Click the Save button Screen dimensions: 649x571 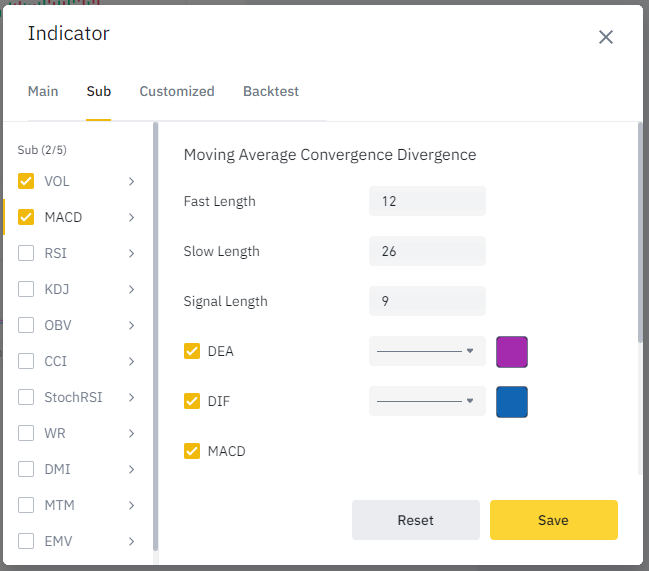click(x=554, y=520)
